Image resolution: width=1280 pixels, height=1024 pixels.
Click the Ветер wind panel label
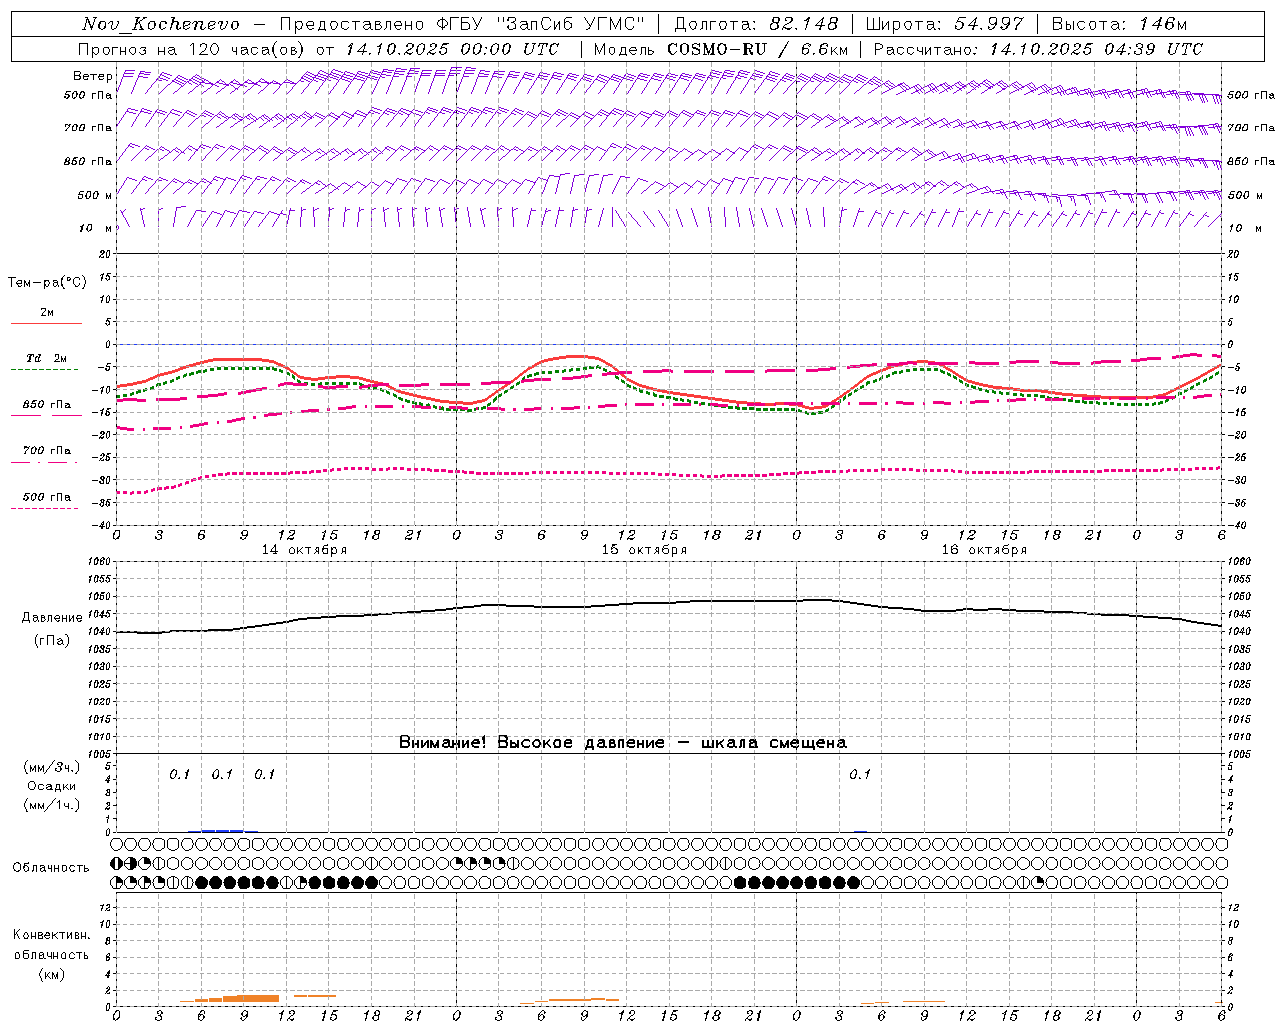coord(93,76)
